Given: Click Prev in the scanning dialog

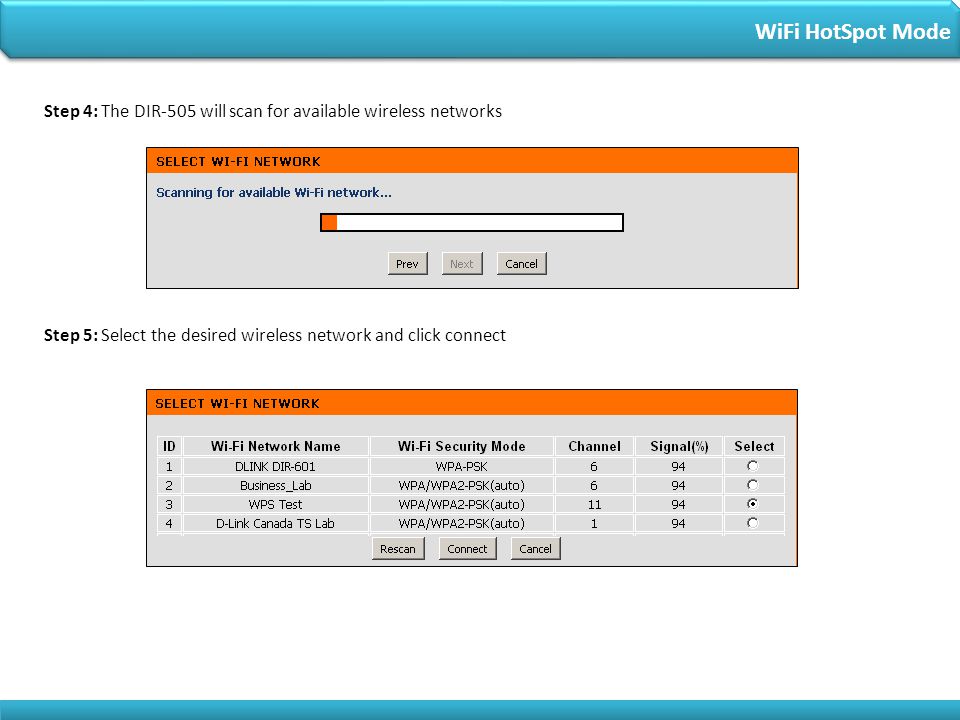Looking at the screenshot, I should tap(407, 264).
